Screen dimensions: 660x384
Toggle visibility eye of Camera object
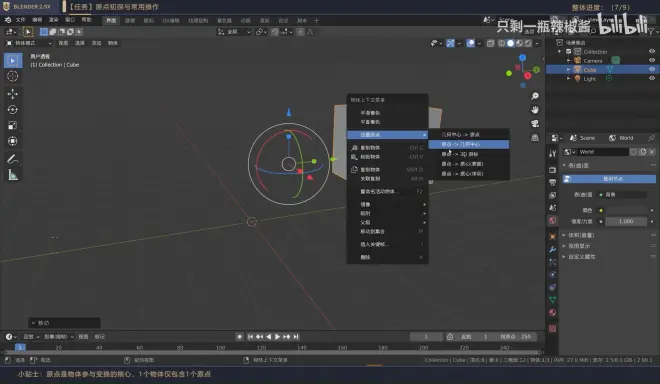pyautogui.click(x=652, y=60)
